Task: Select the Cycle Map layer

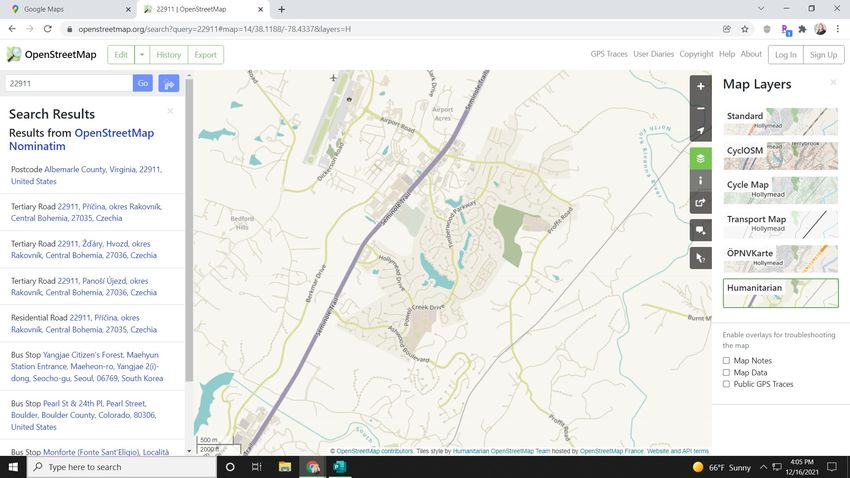Action: 781,190
